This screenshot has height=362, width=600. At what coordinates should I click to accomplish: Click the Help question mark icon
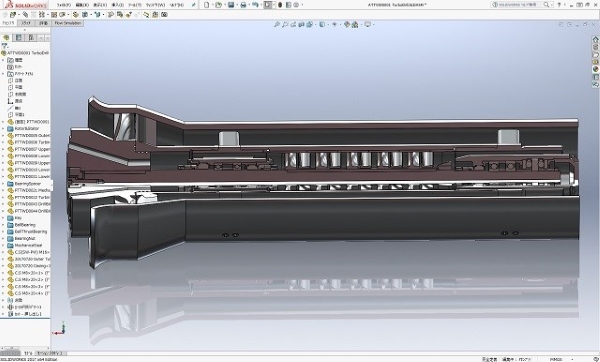559,5
